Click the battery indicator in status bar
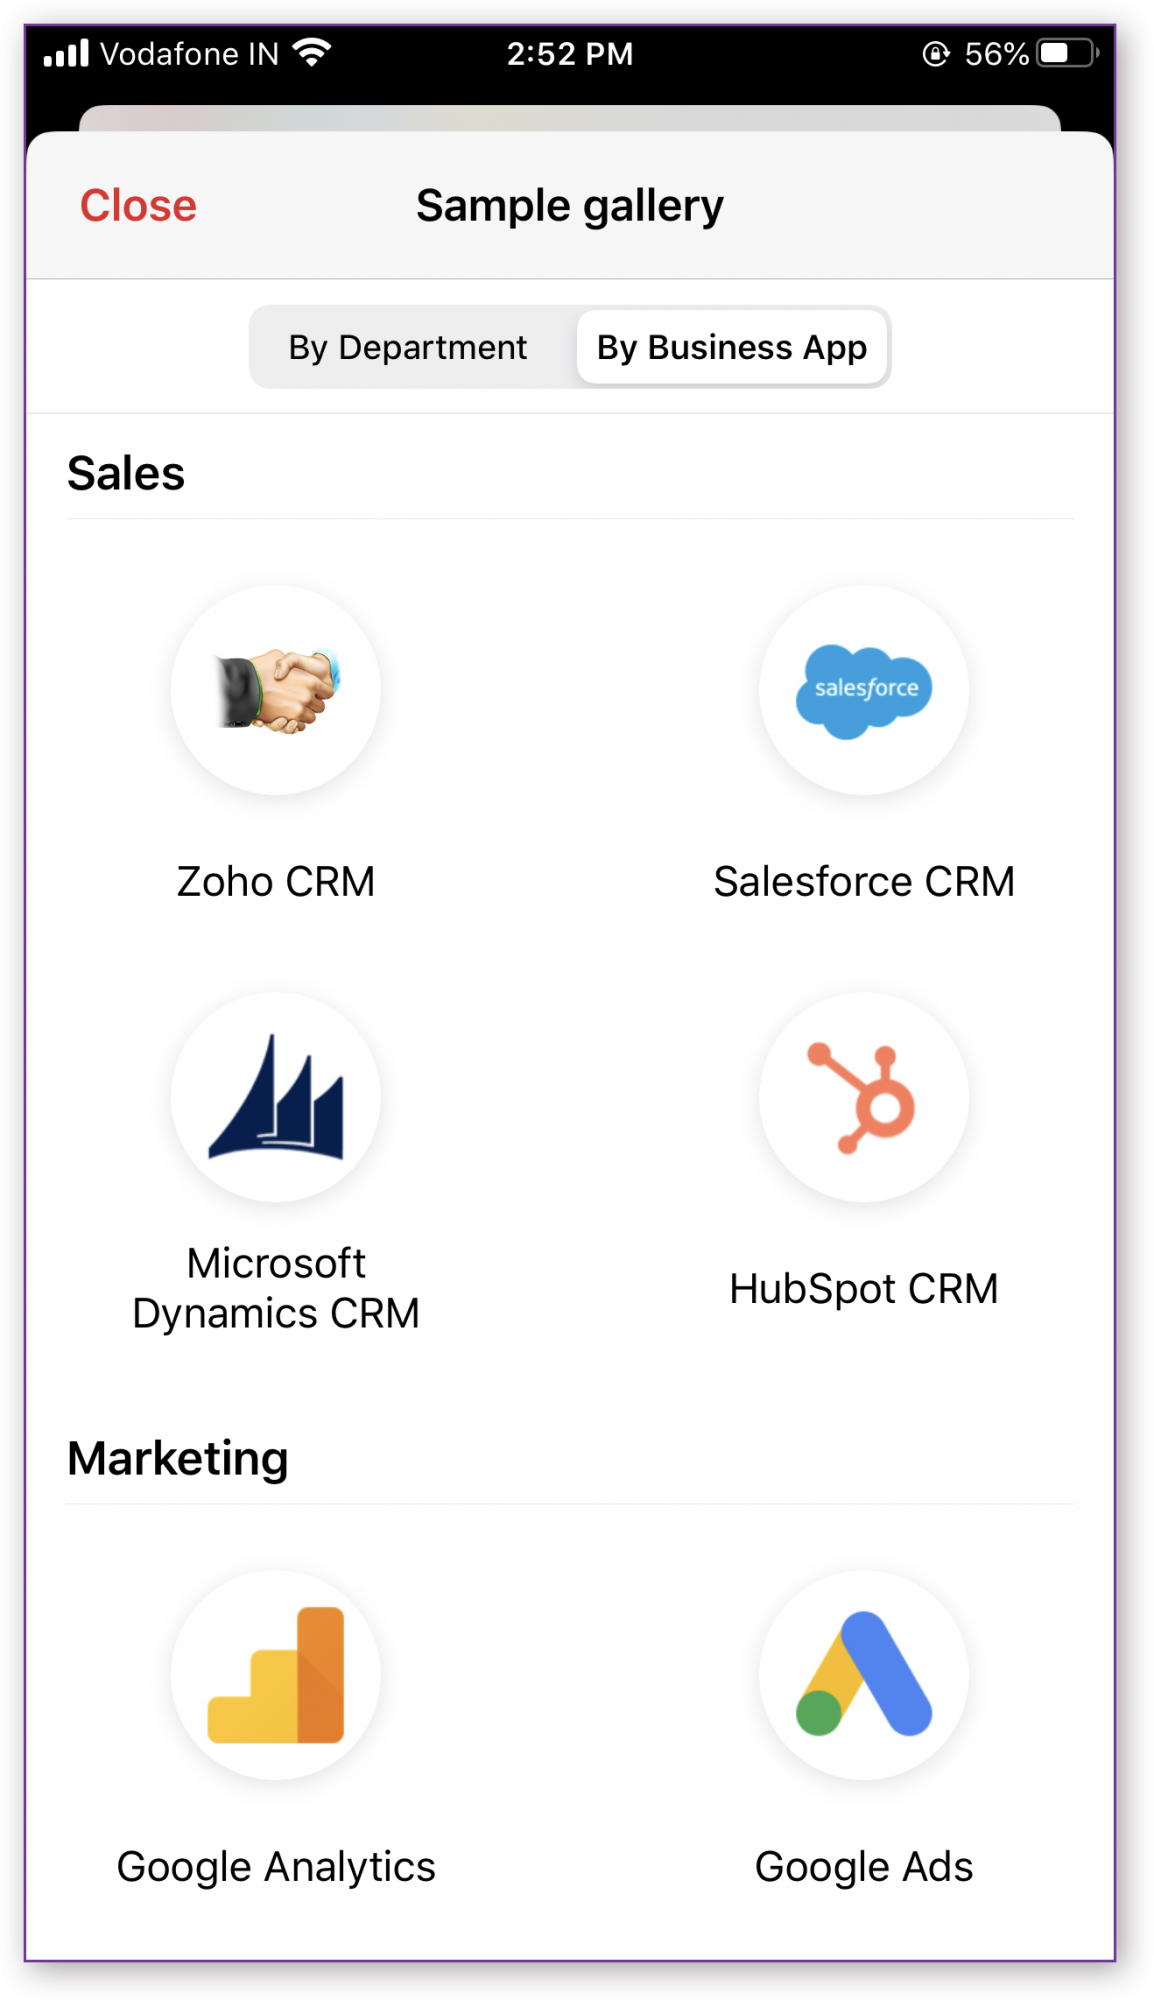The image size is (1154, 2000). pyautogui.click(x=1064, y=54)
